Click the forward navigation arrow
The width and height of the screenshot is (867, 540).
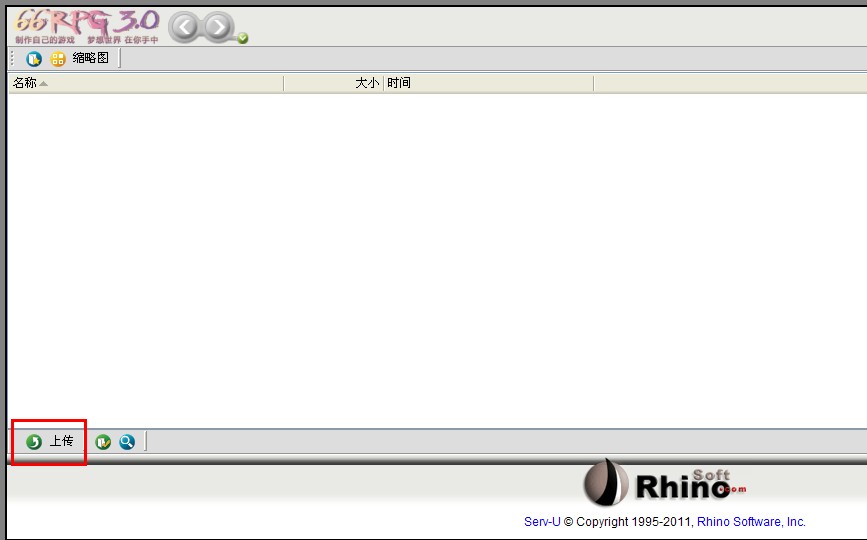click(x=218, y=27)
